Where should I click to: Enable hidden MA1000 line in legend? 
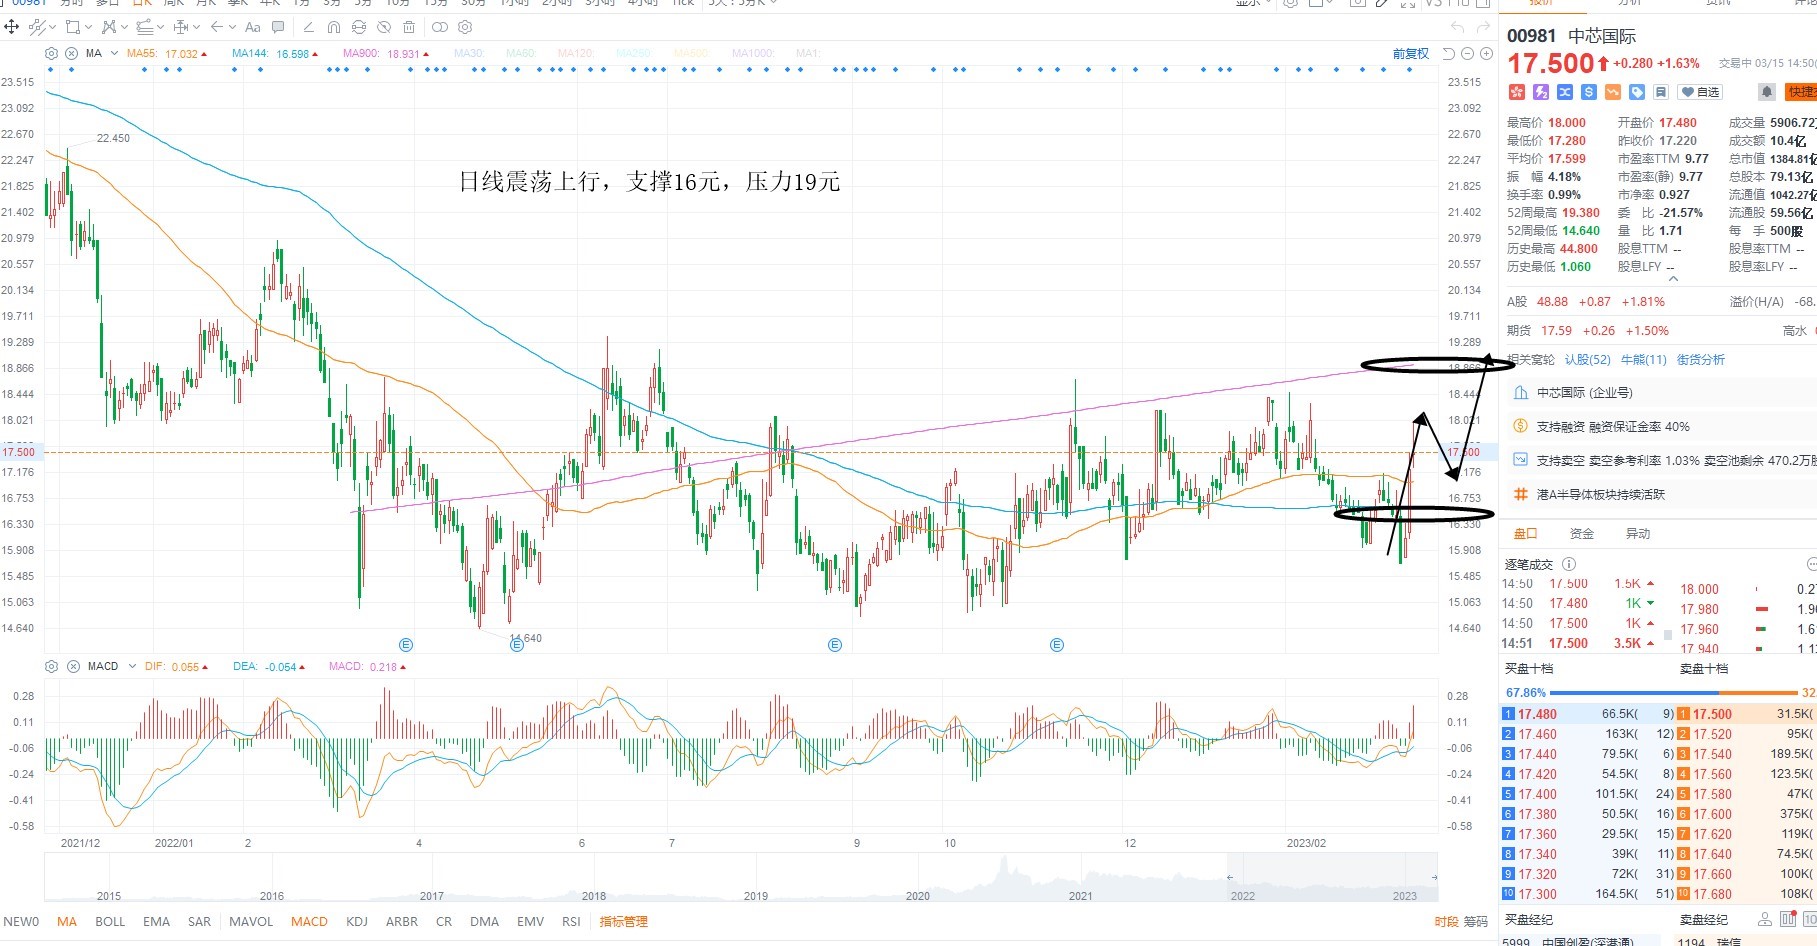[753, 54]
